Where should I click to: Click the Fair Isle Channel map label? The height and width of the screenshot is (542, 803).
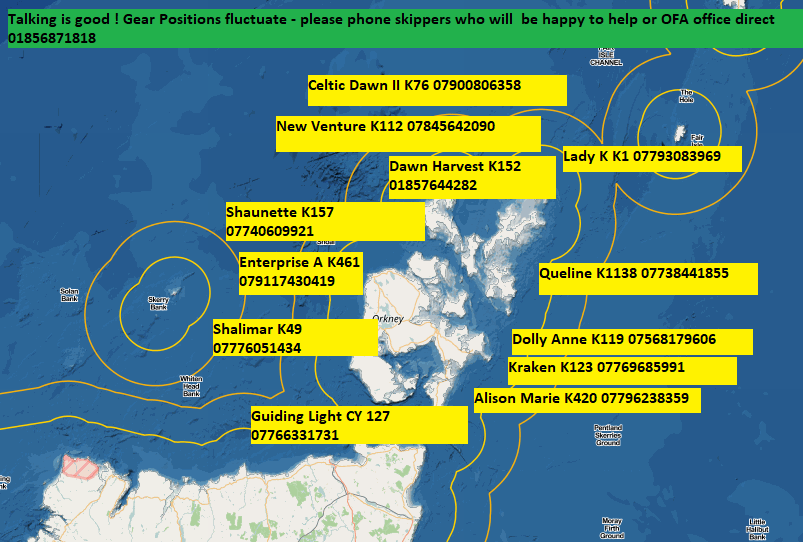click(x=606, y=57)
